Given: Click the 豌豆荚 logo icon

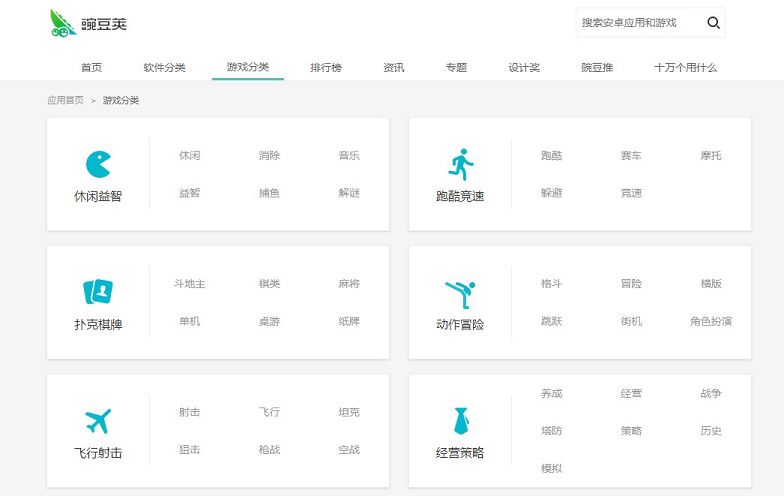Looking at the screenshot, I should pos(63,23).
